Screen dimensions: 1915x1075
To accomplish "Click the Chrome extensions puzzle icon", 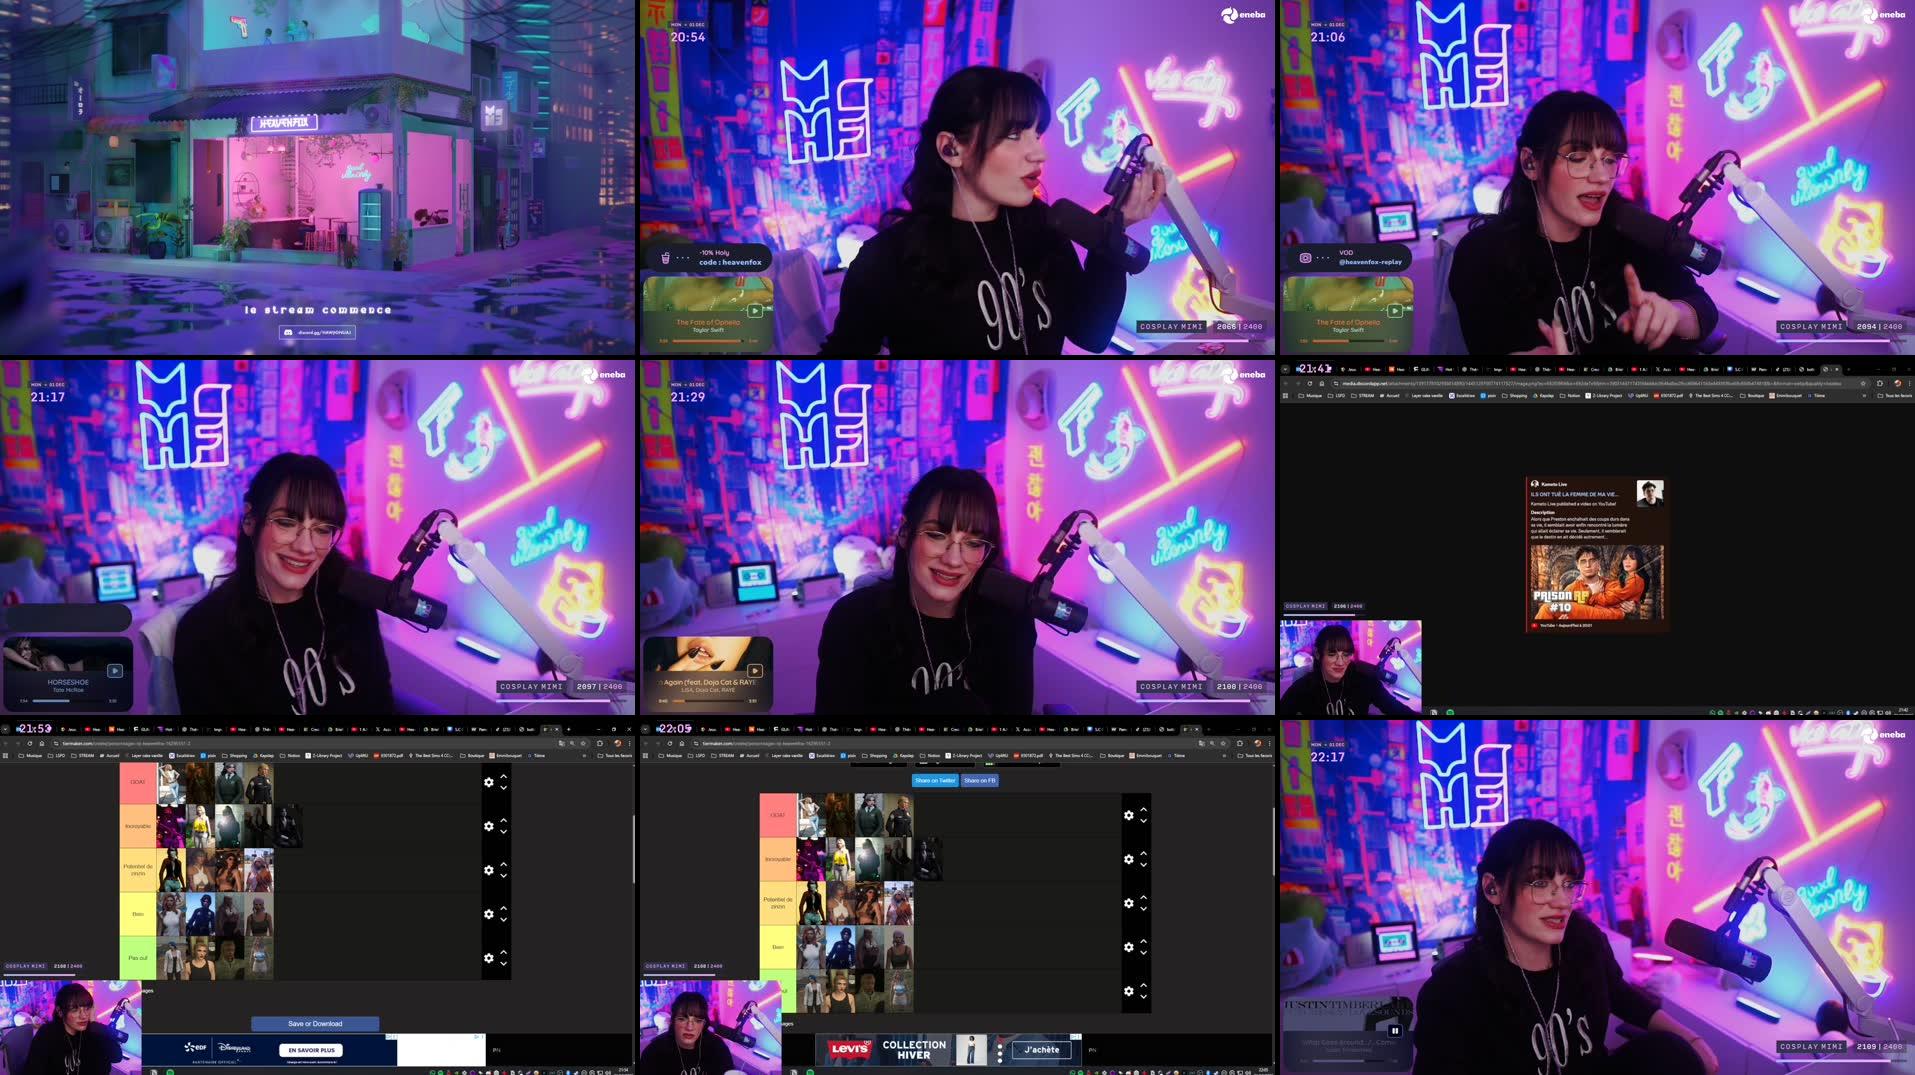I will click(x=598, y=743).
